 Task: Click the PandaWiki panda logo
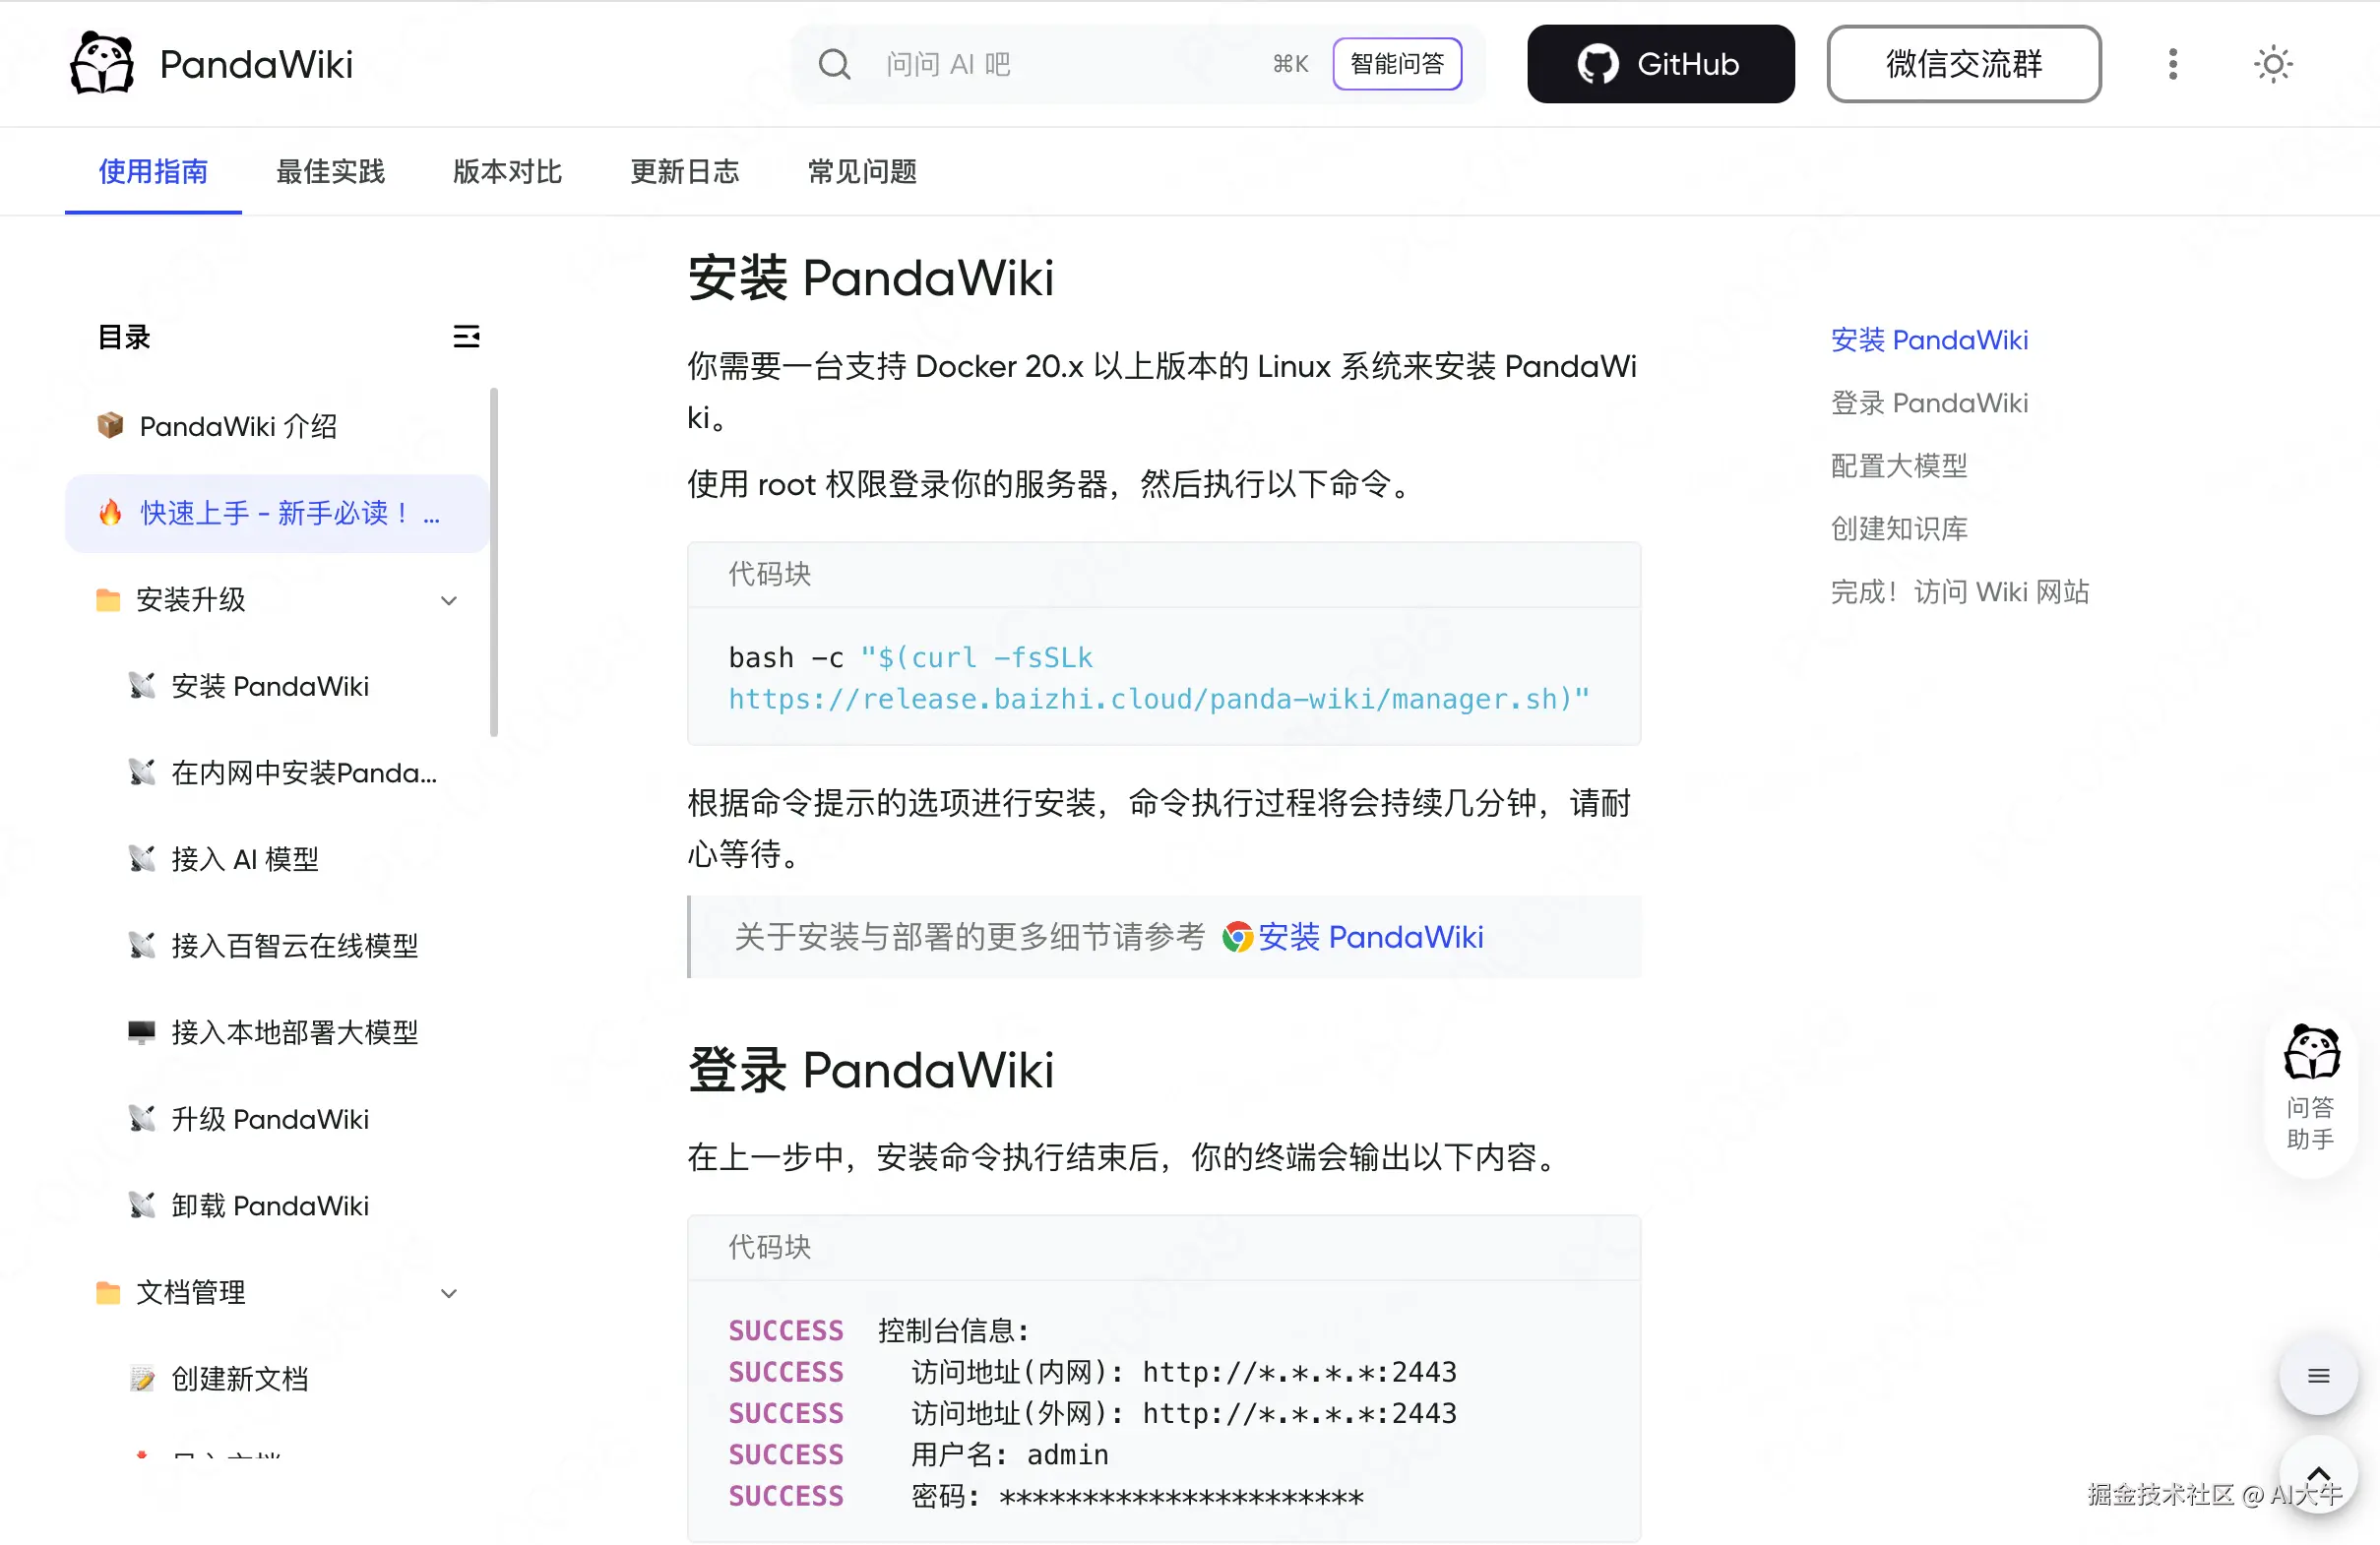(102, 63)
